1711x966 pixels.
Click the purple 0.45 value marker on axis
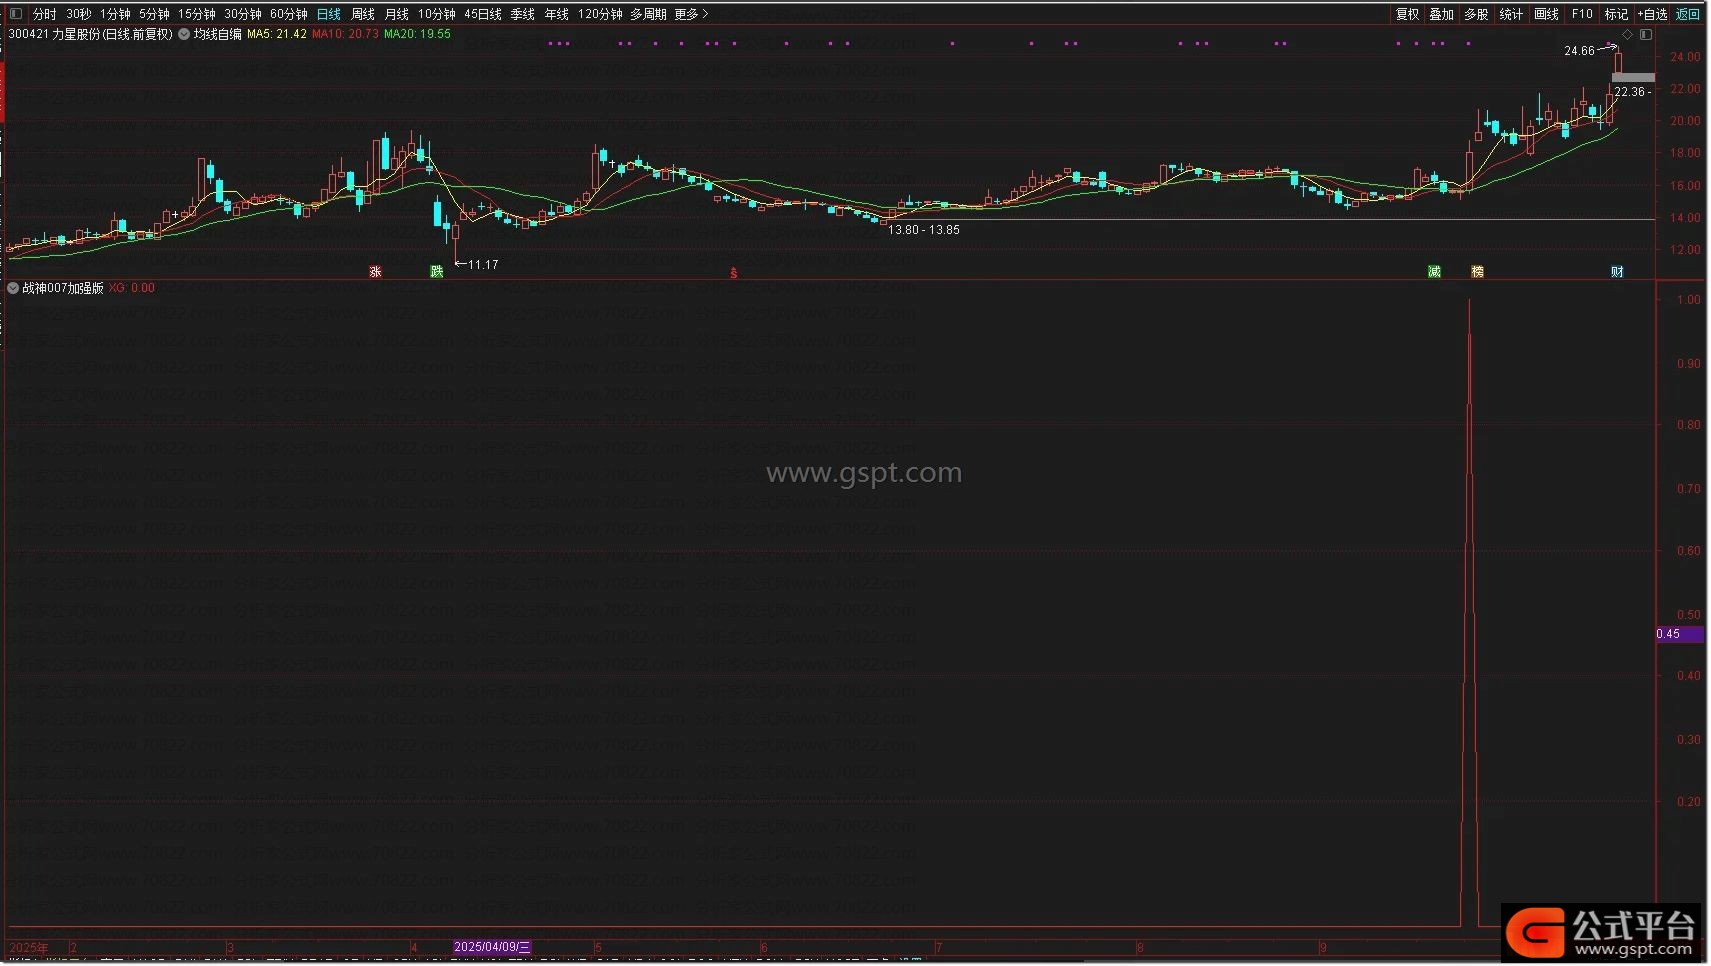point(1678,634)
